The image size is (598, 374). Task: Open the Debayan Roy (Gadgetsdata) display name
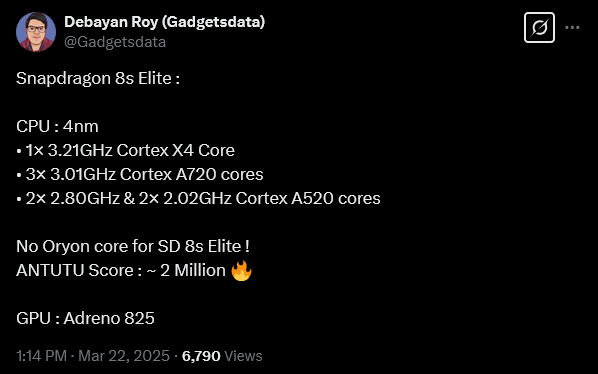pos(164,22)
